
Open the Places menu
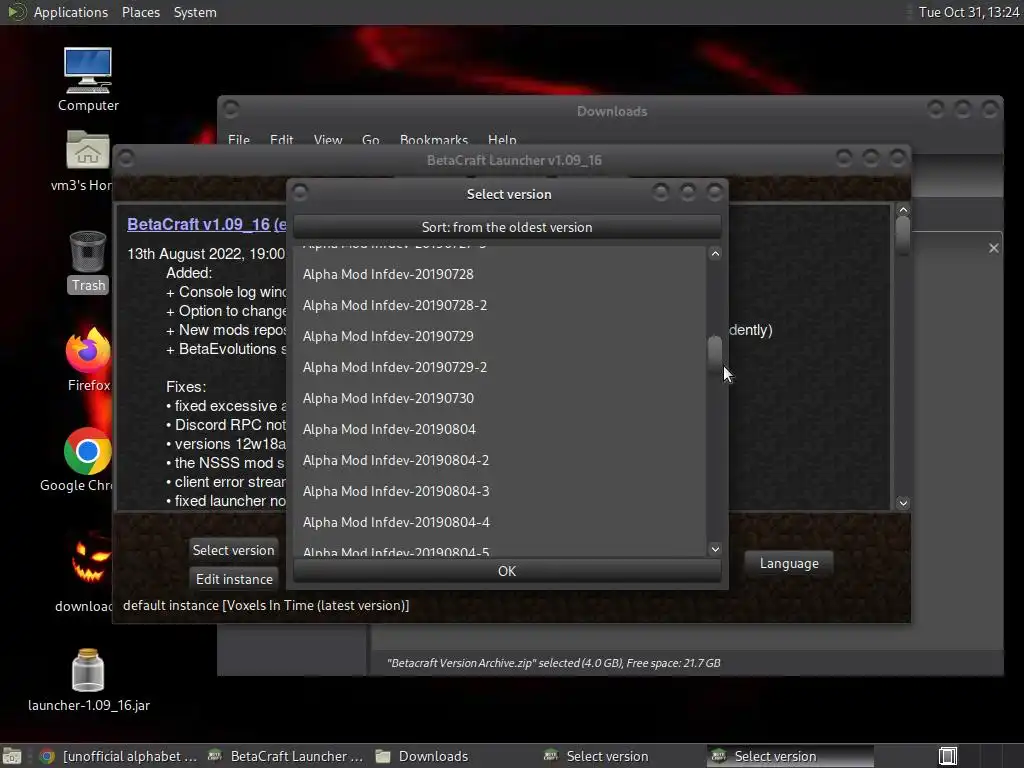tap(140, 12)
